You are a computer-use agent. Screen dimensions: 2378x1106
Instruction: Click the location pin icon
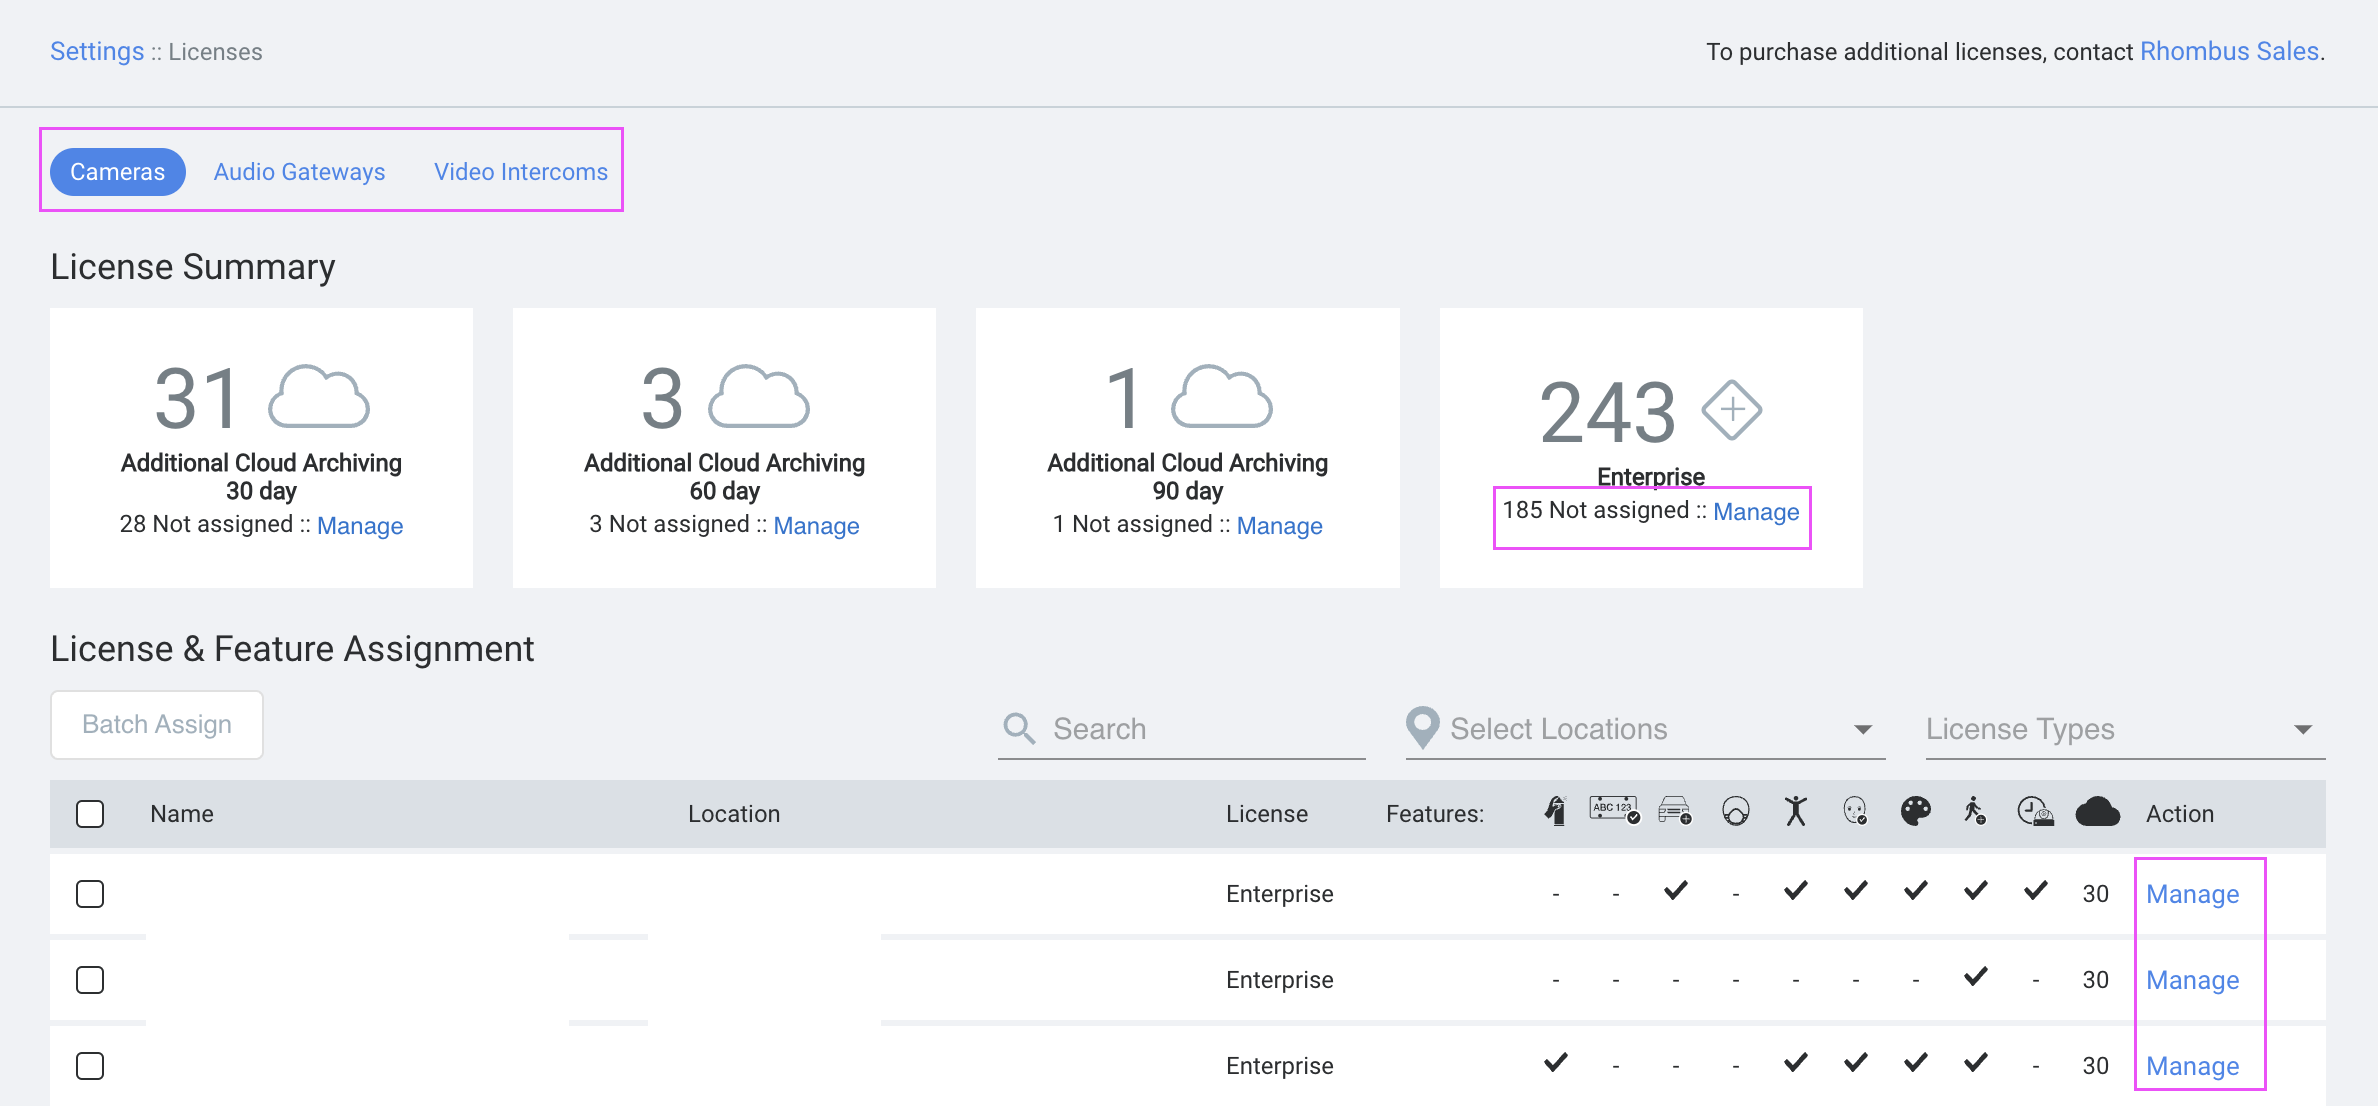tap(1422, 728)
